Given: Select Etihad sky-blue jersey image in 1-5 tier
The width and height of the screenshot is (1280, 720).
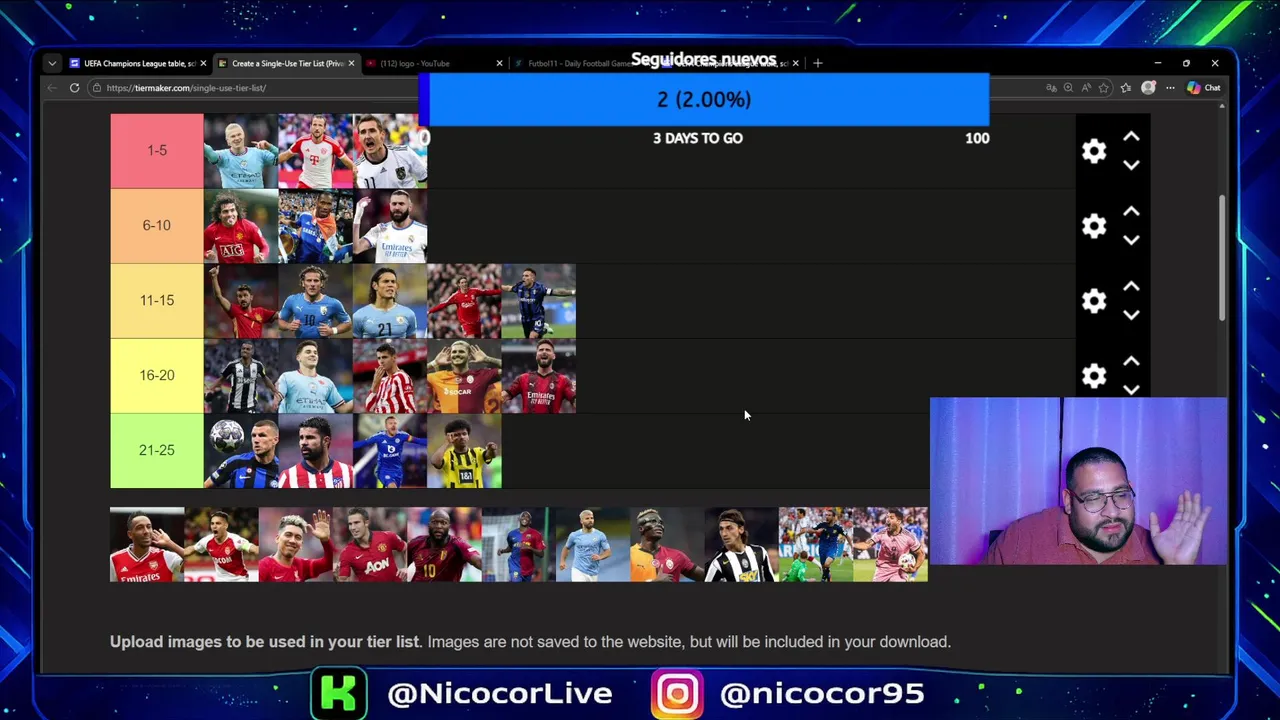Looking at the screenshot, I should coord(241,151).
